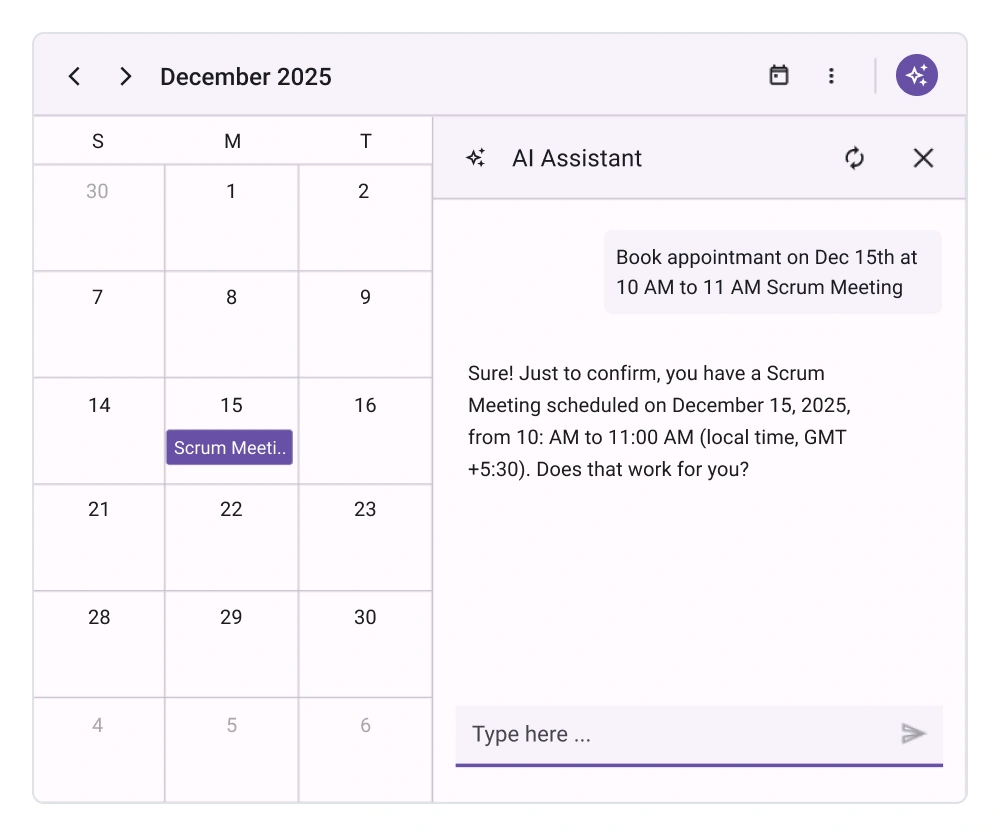1000x836 pixels.
Task: Select the greyed-out date 30 from November
Action: tap(97, 218)
